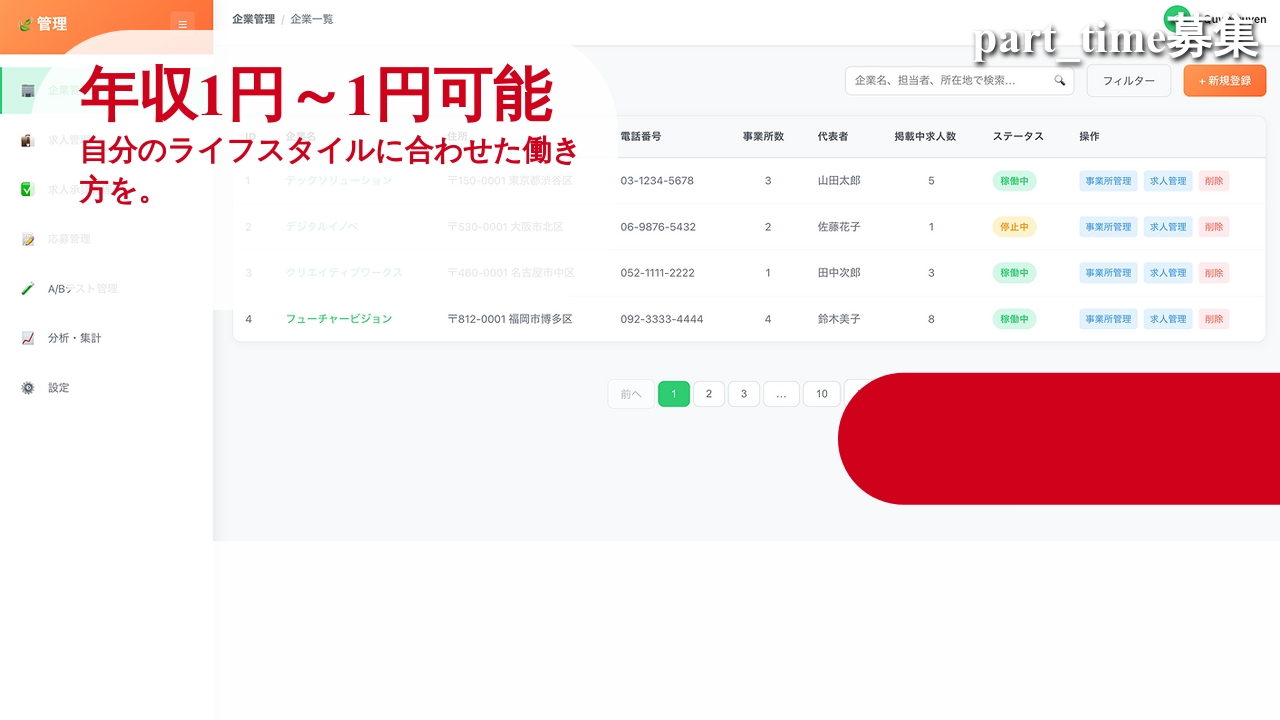Toggle 稼働中 status for テックソリューション
The height and width of the screenshot is (720, 1280).
(1014, 181)
